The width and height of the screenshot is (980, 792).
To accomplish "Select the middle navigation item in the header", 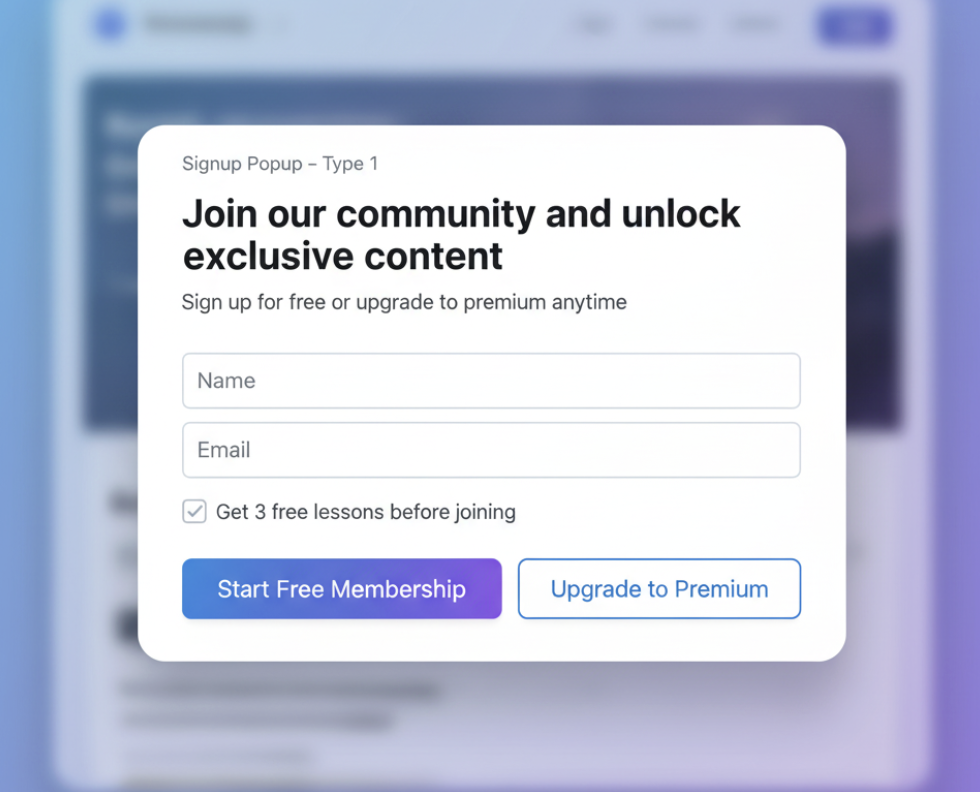I will coord(672,25).
